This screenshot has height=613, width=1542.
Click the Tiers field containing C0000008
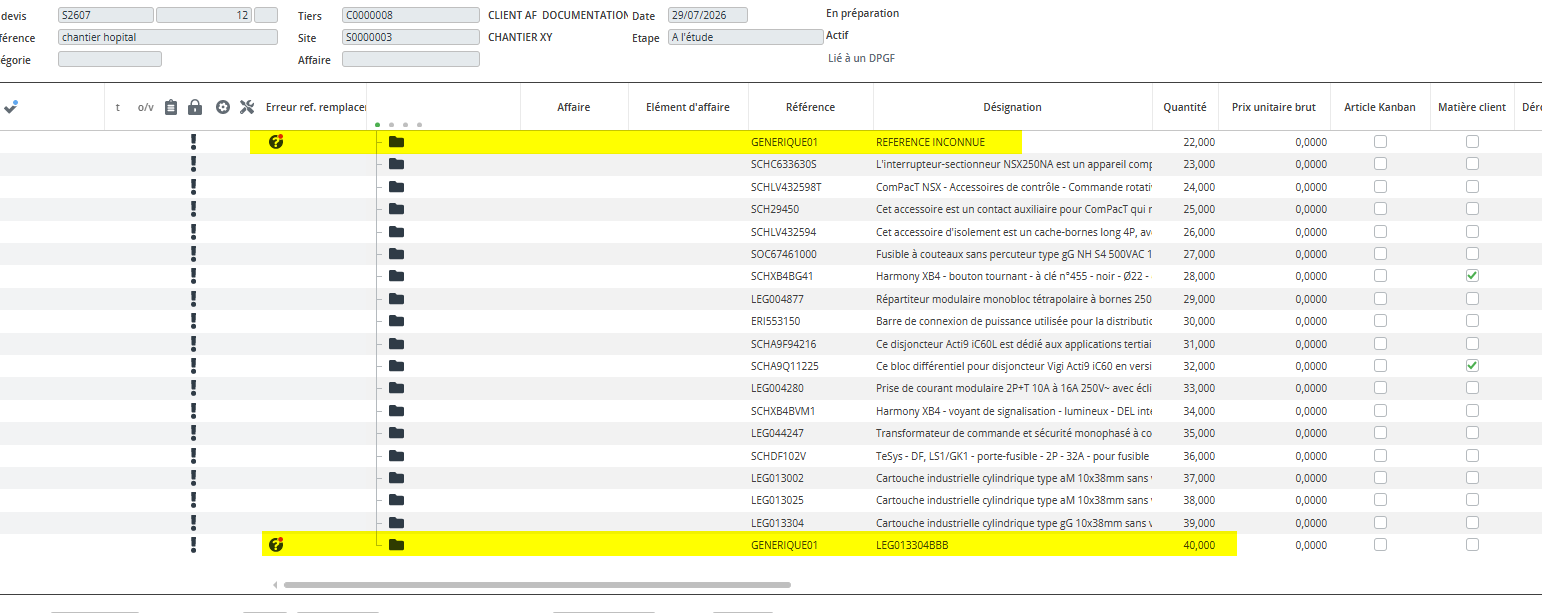(x=411, y=15)
